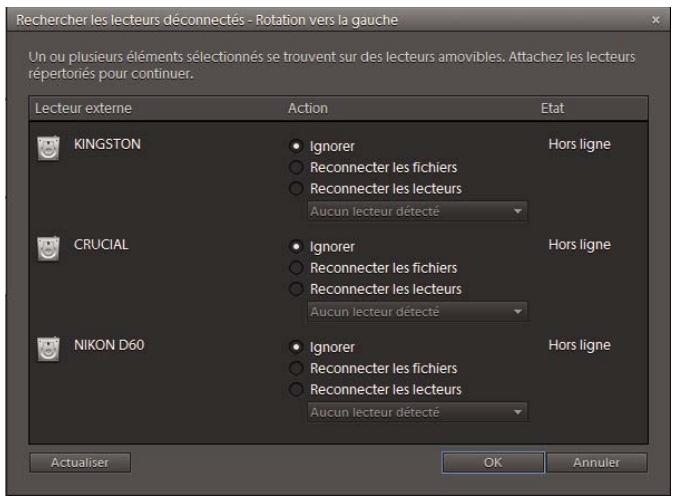Click the Actualiser button
The image size is (678, 498).
[x=80, y=463]
